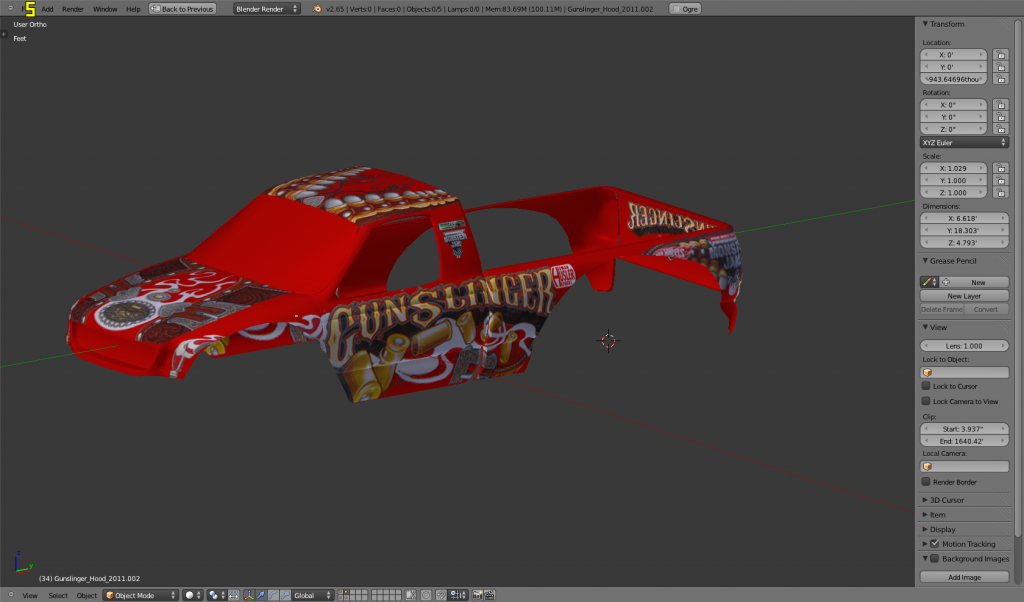Toggle the lock layers to scene icon
This screenshot has width=1024, height=602.
(x=411, y=595)
